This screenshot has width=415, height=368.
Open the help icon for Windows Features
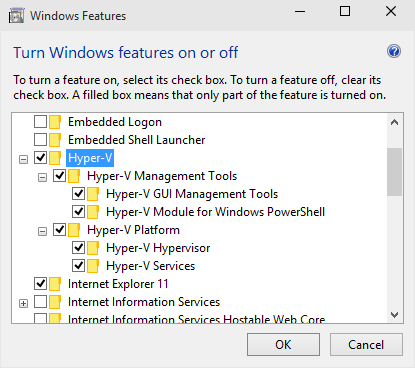[x=394, y=52]
